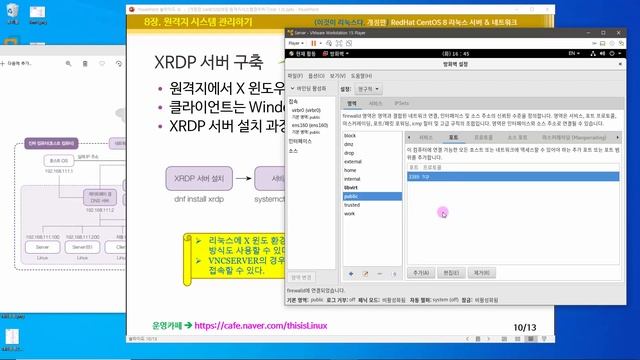Open the VMware Player menu
The image size is (640, 360).
(296, 43)
